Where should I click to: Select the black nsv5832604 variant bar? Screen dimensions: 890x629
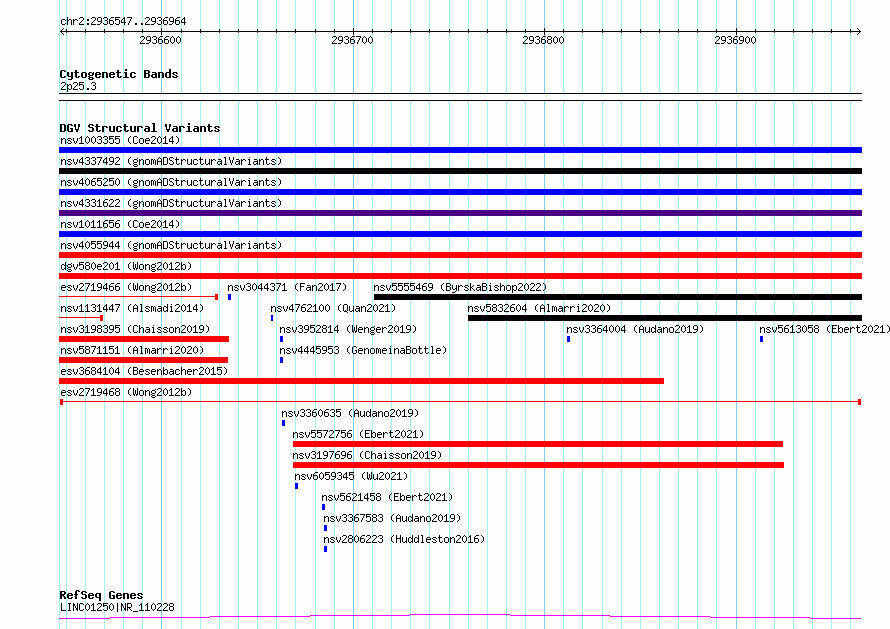665,318
